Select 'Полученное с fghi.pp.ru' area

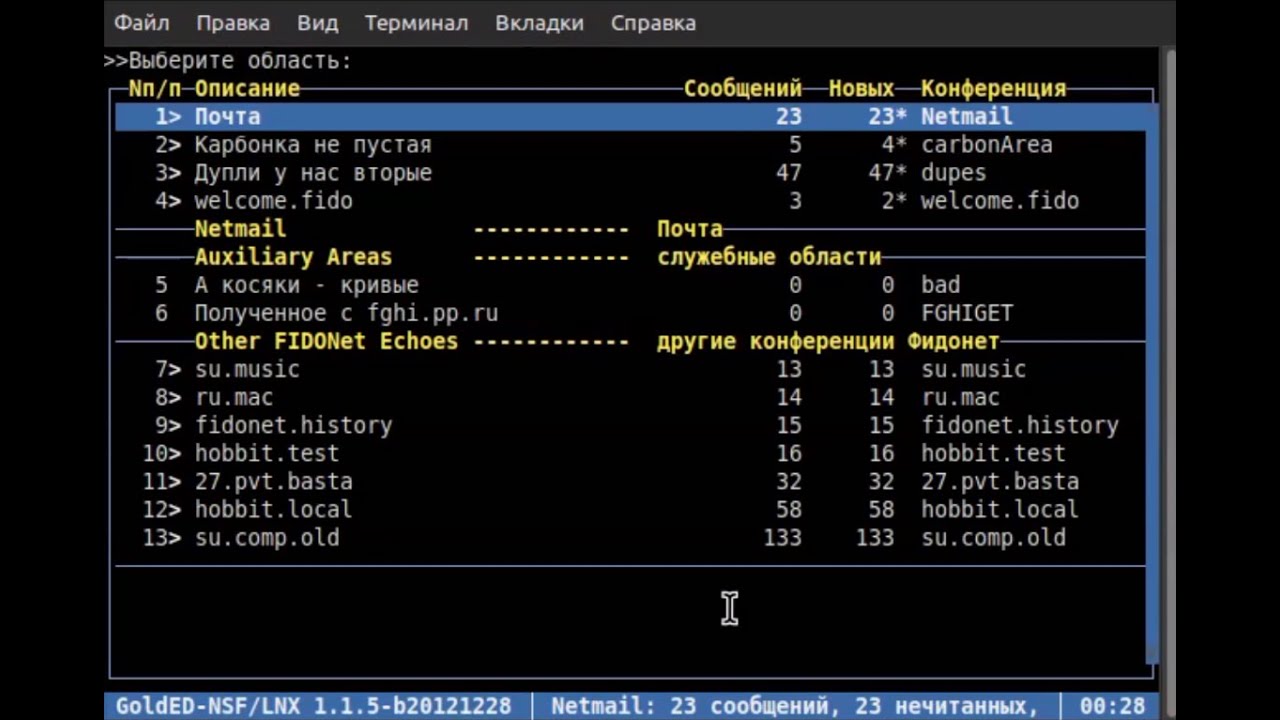coord(346,313)
